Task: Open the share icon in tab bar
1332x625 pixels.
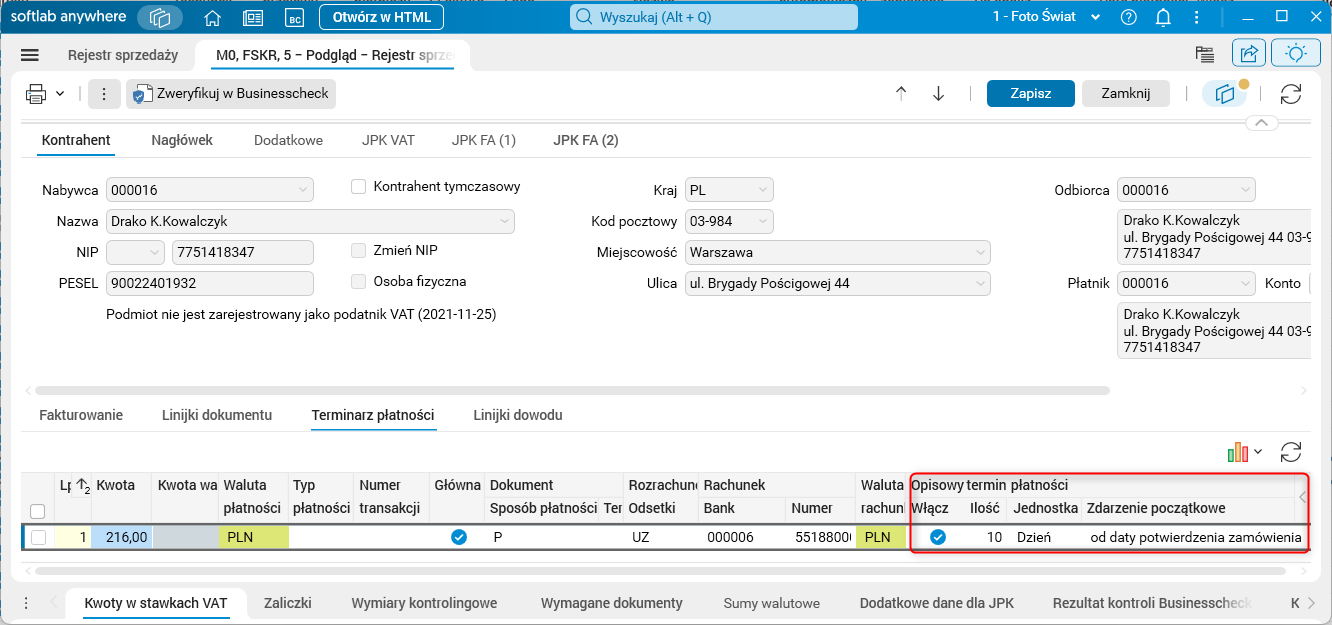Action: (1249, 54)
